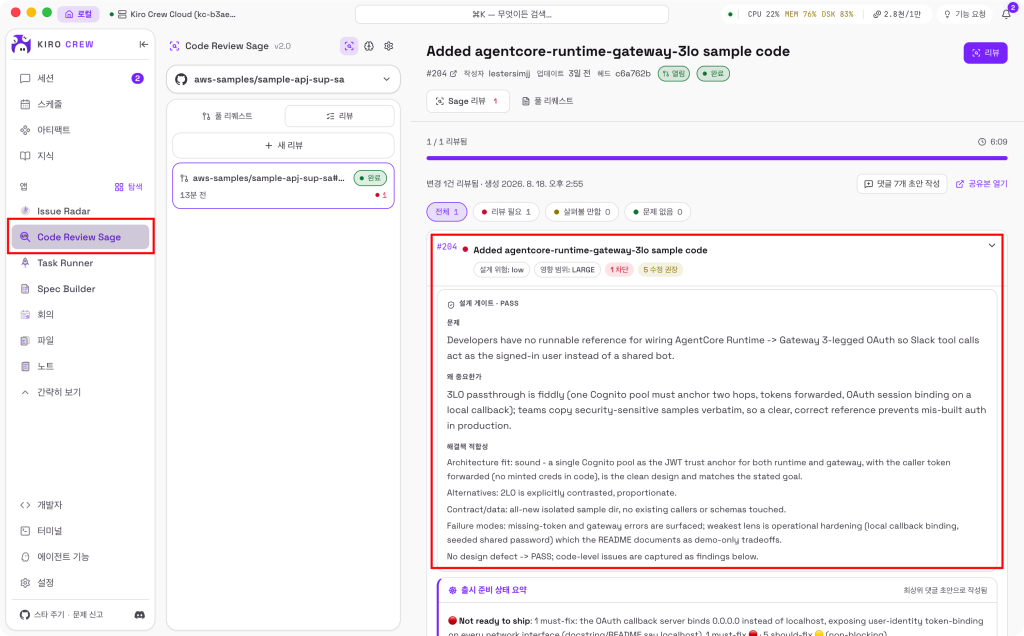
Task: Open external link icon beside #204
Action: tap(453, 74)
